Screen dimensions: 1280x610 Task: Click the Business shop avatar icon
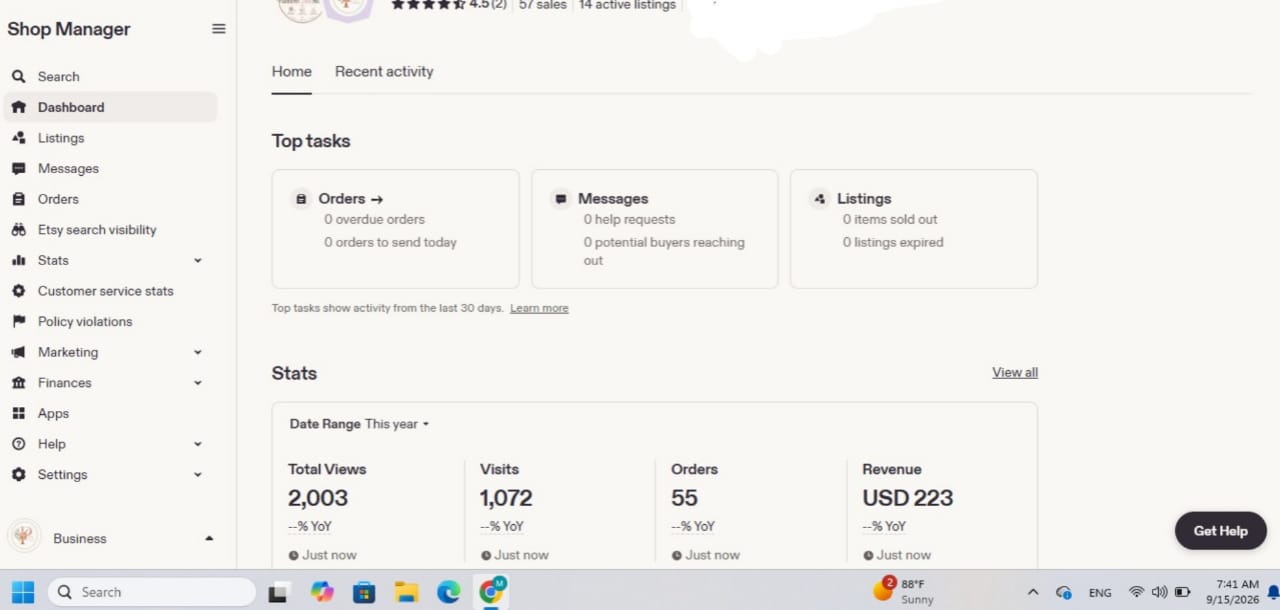click(x=24, y=537)
